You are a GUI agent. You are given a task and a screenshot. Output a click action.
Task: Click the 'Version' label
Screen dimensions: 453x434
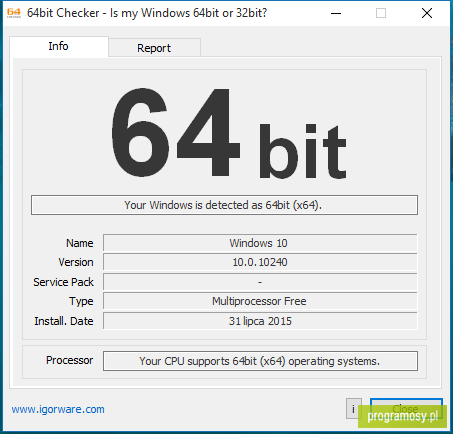click(x=76, y=262)
